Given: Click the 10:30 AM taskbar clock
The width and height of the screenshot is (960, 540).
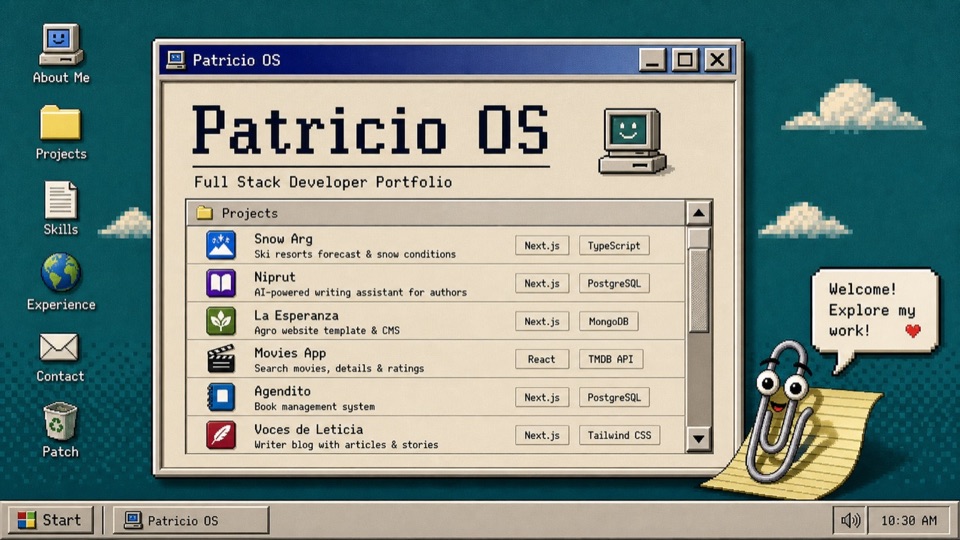Looking at the screenshot, I should click(x=909, y=520).
